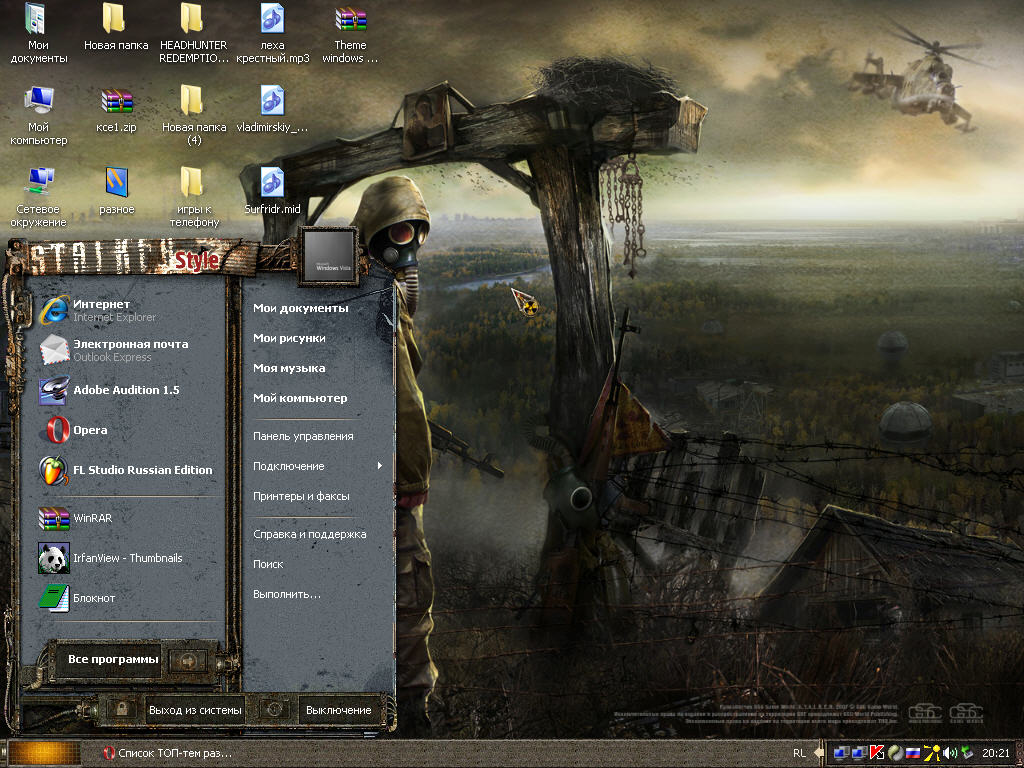The image size is (1024, 768).
Task: Click the yellow figure tray icon
Action: tap(931, 753)
